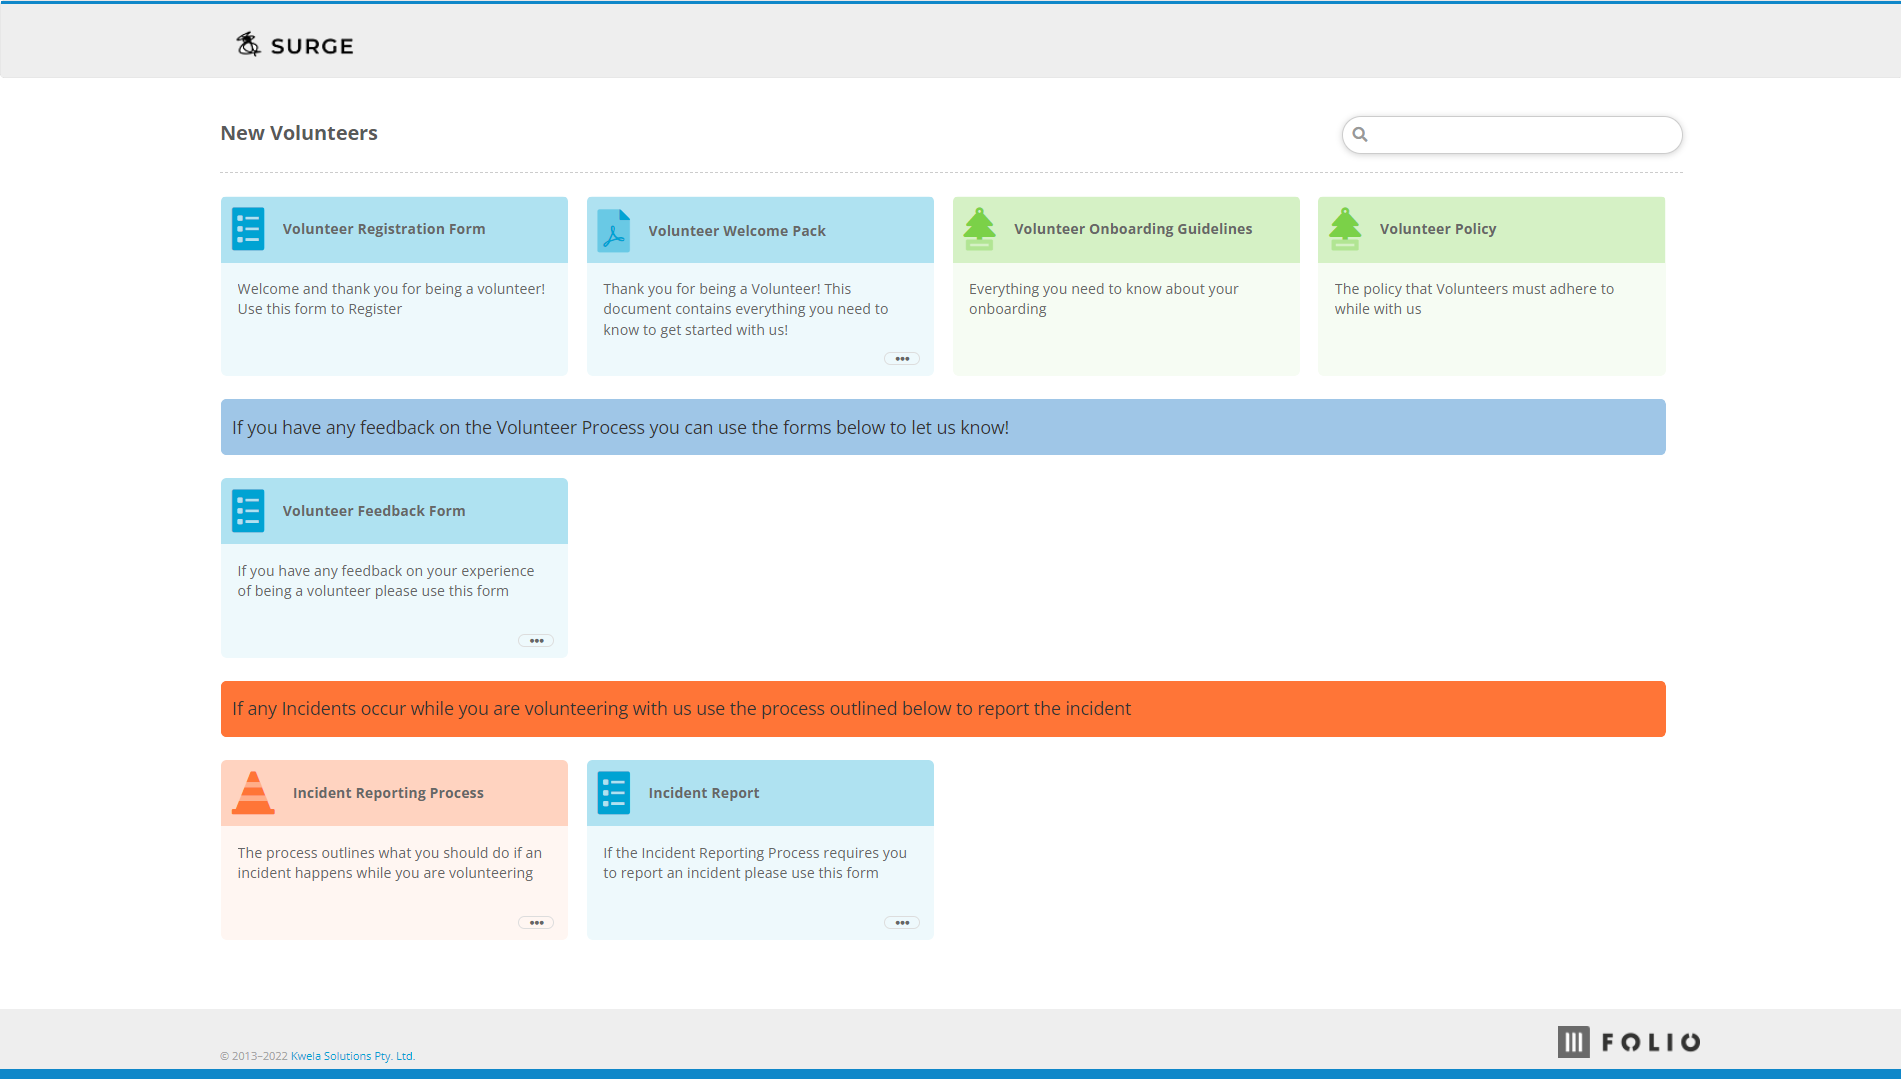
Task: Click the New Volunteers heading
Action: [298, 132]
